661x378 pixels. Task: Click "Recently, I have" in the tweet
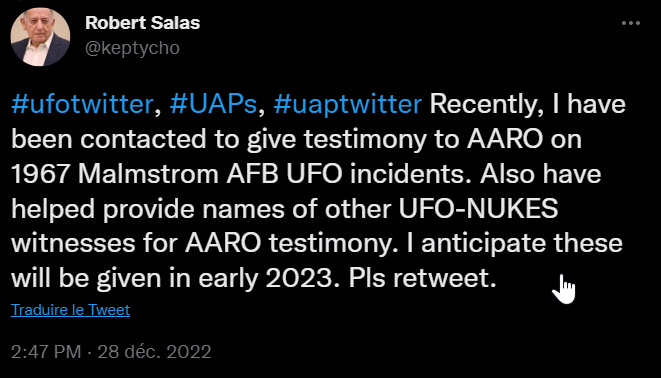[527, 105]
